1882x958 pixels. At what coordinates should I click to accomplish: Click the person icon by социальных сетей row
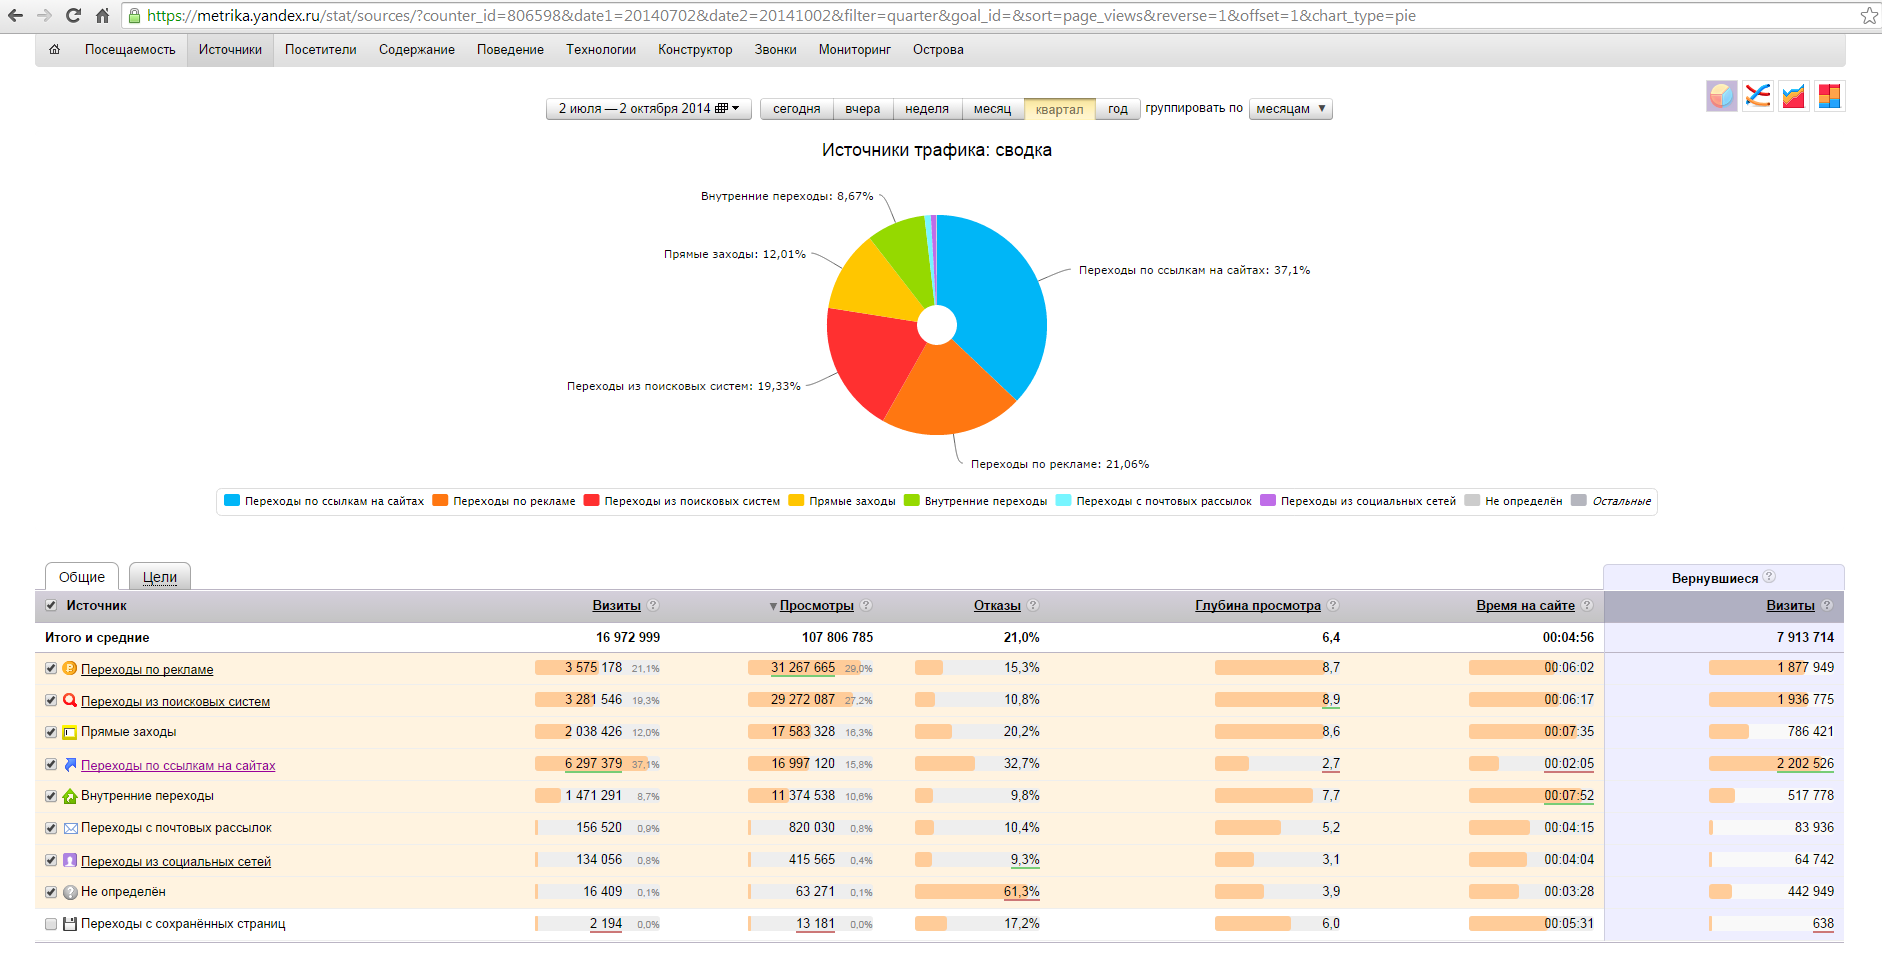[70, 860]
